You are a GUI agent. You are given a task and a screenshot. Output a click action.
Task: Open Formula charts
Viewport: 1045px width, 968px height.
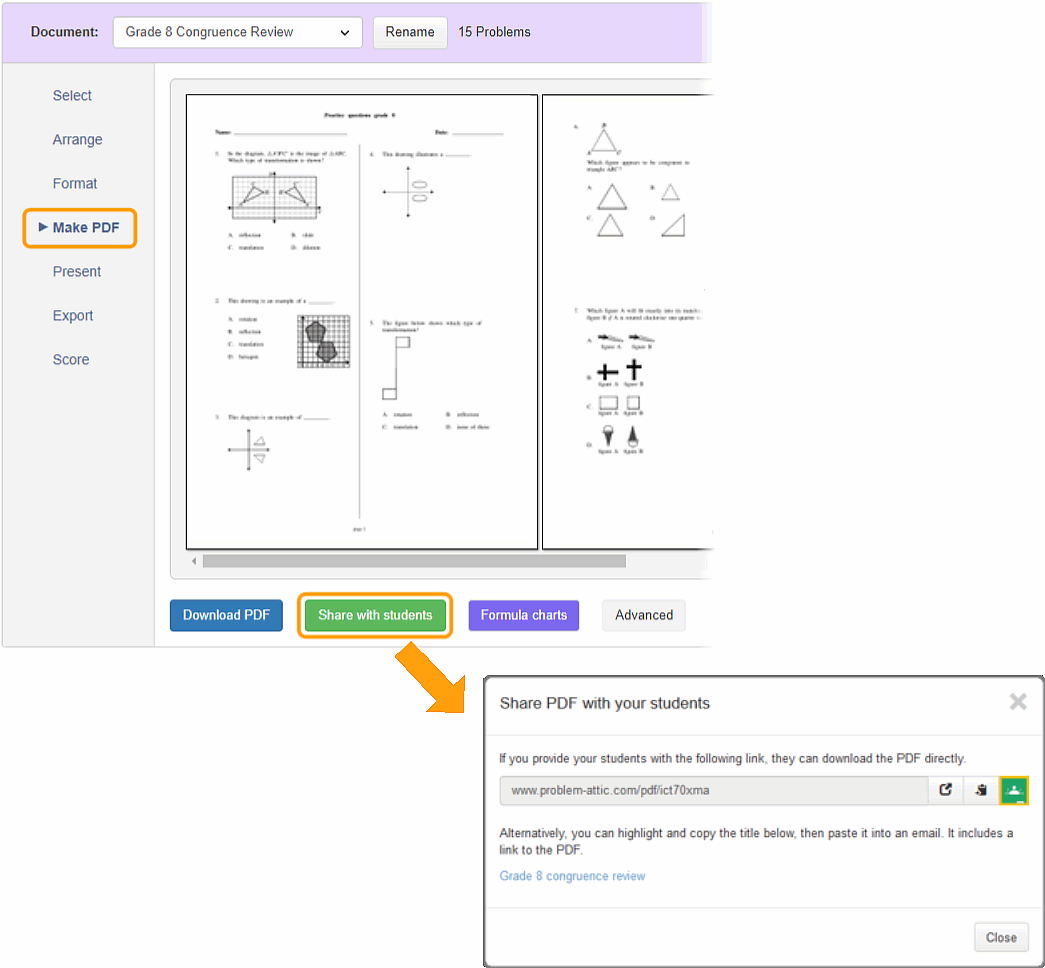pyautogui.click(x=523, y=615)
